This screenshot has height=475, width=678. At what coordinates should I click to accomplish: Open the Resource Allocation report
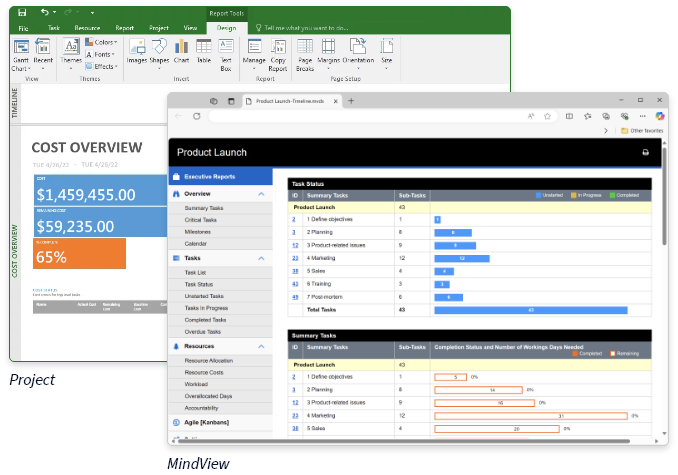221,360
